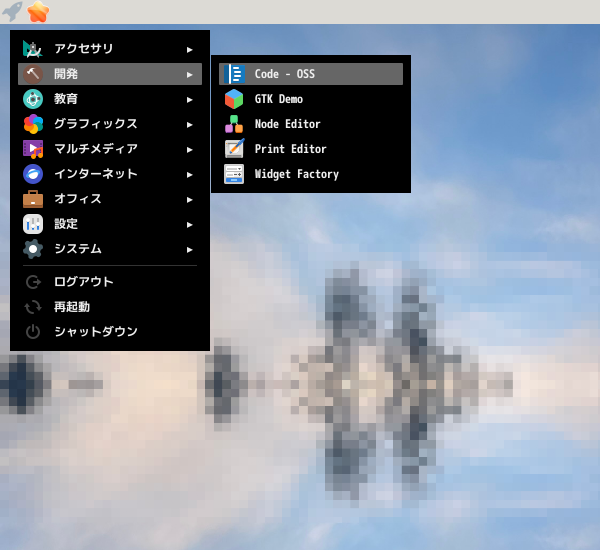Image resolution: width=600 pixels, height=550 pixels.
Task: Click the Code - OSS blue icon
Action: point(234,74)
